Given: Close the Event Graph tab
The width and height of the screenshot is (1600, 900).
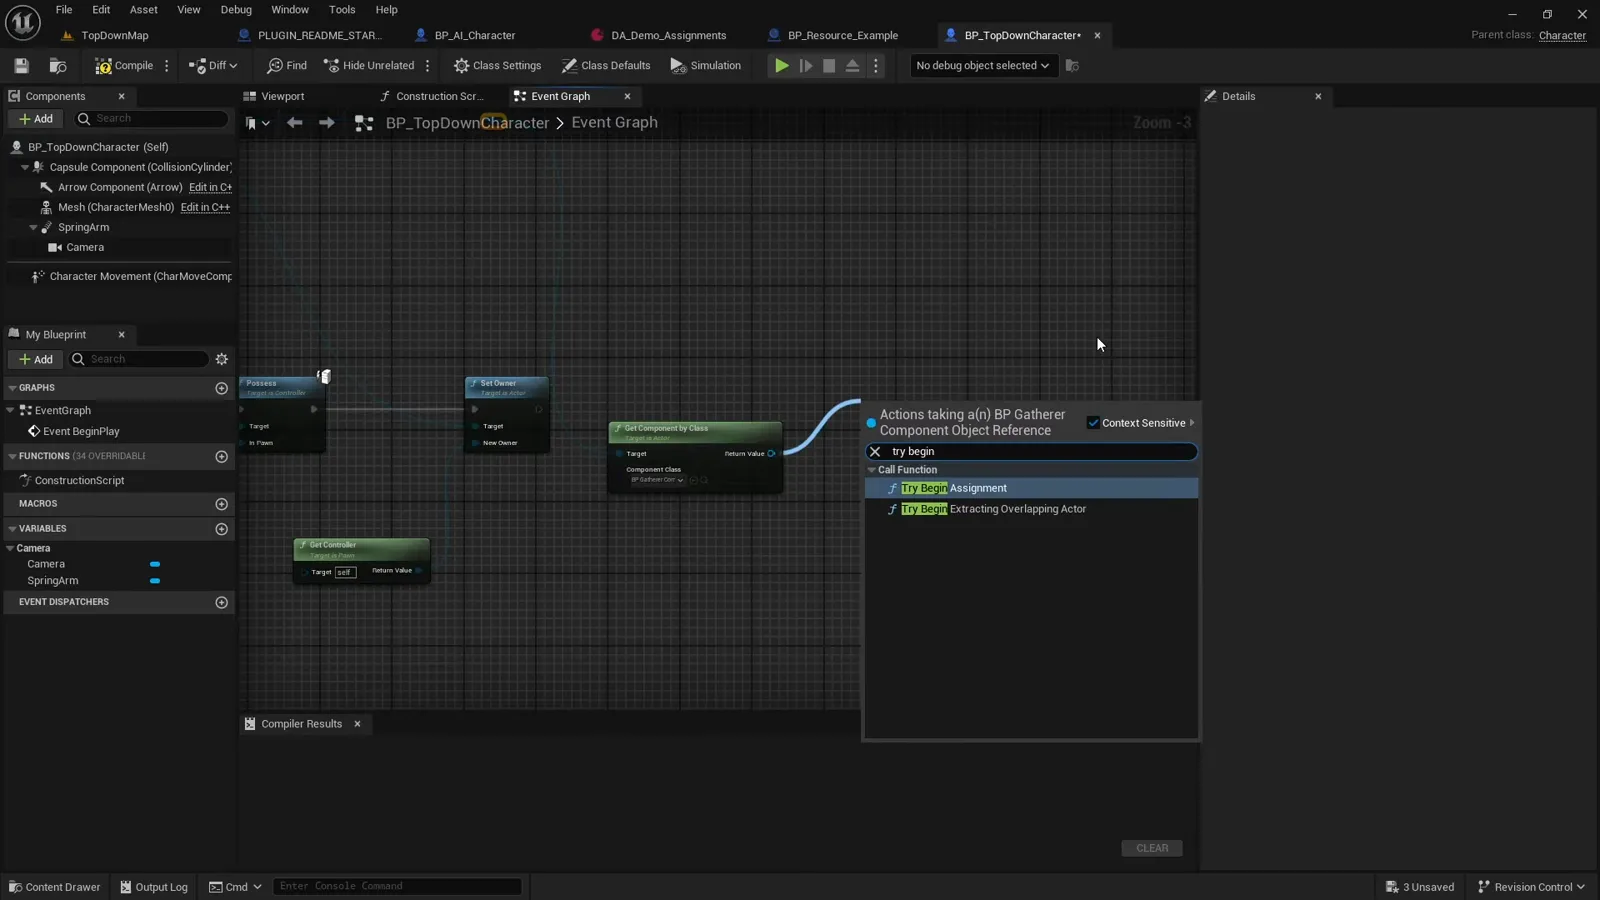Looking at the screenshot, I should (x=627, y=96).
